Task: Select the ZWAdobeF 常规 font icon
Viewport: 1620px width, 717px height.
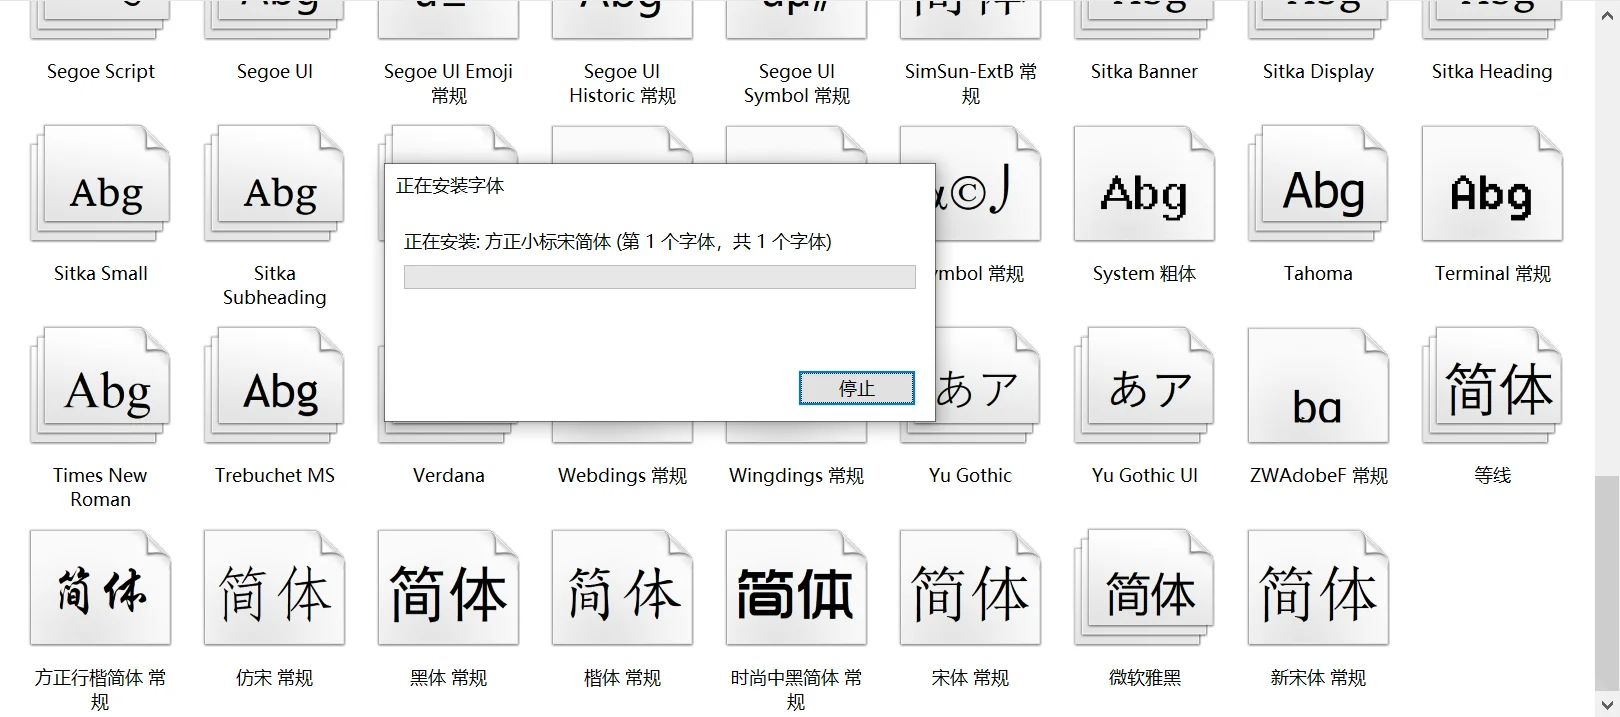Action: pyautogui.click(x=1318, y=386)
